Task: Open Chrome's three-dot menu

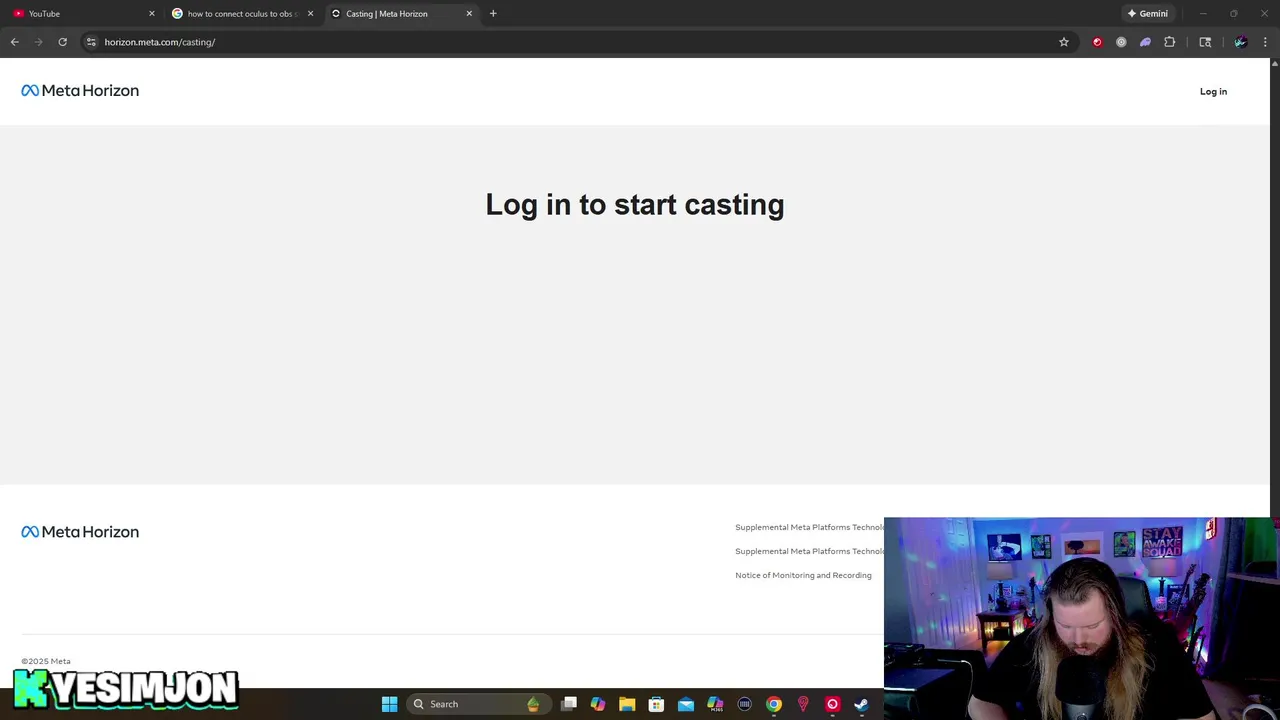Action: point(1265,42)
